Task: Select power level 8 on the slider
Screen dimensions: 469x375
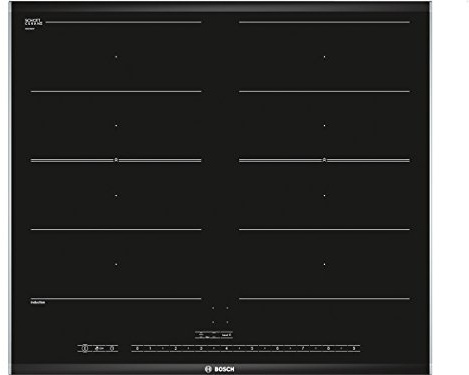Action: (328, 349)
